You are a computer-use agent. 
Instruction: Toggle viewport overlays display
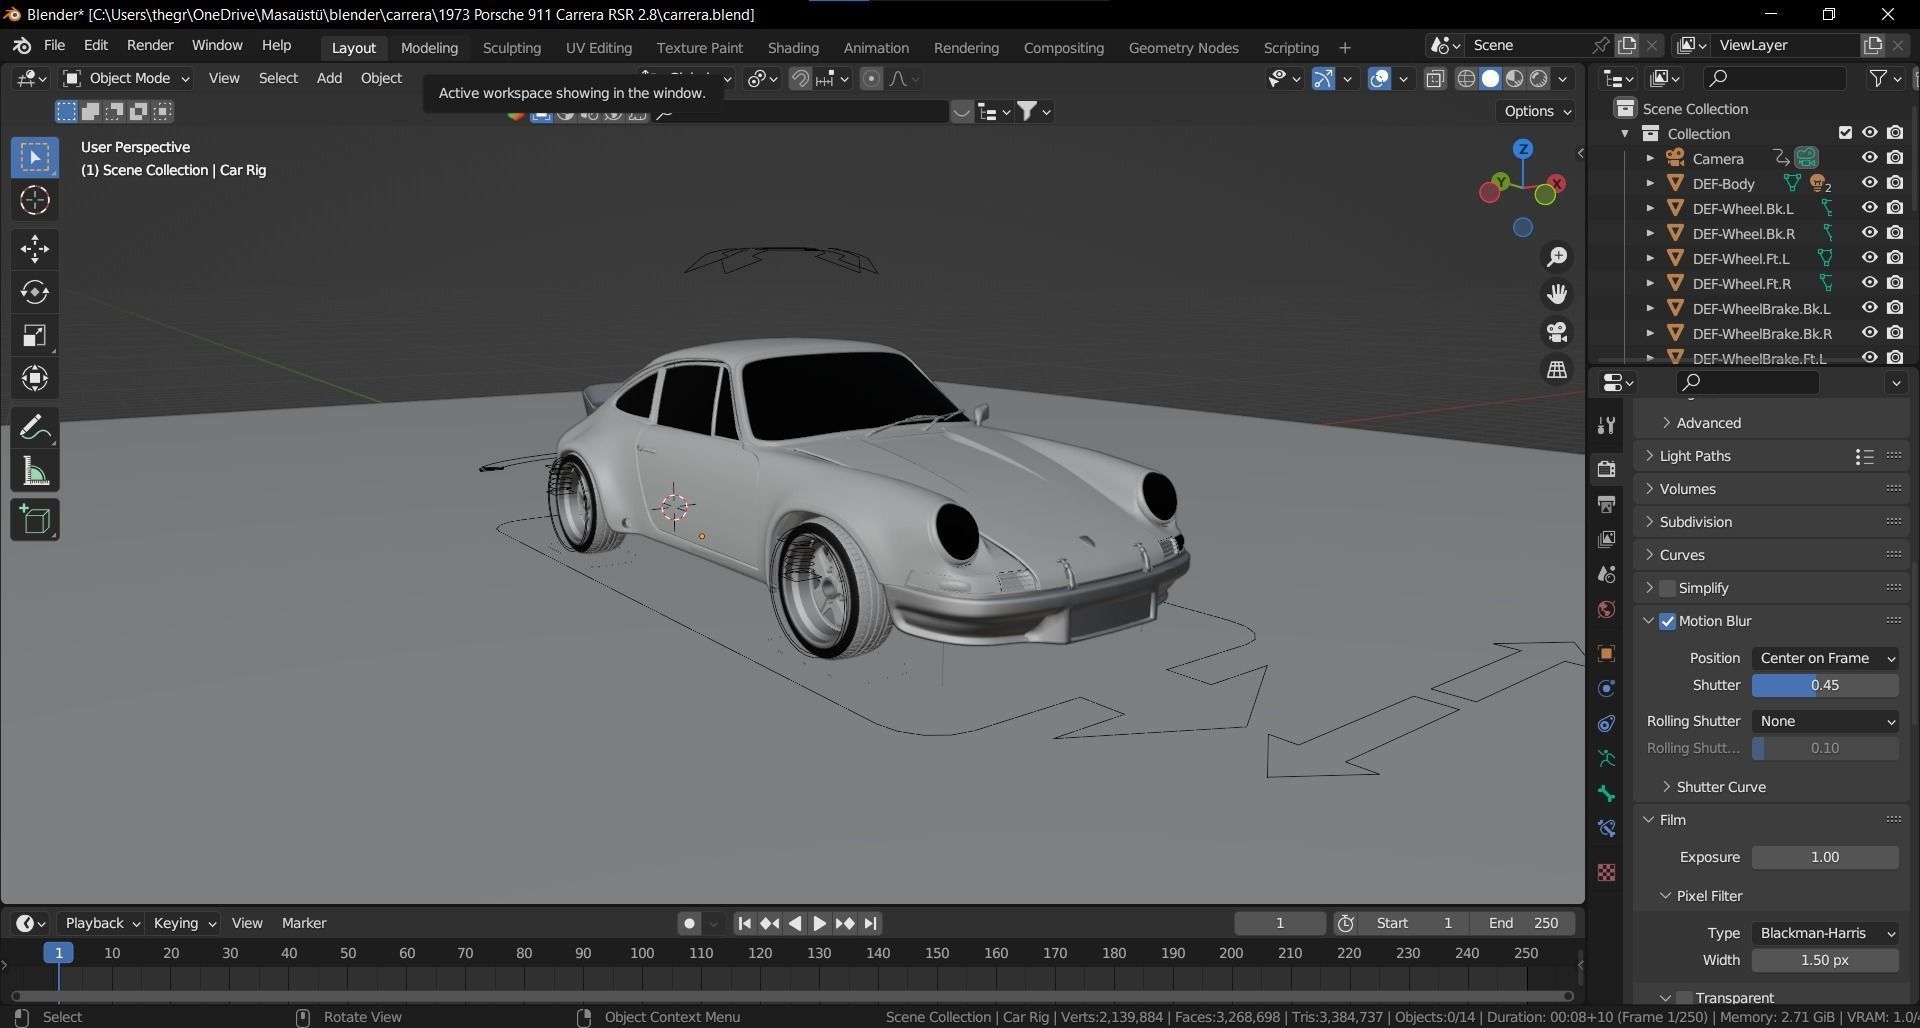pos(1379,79)
